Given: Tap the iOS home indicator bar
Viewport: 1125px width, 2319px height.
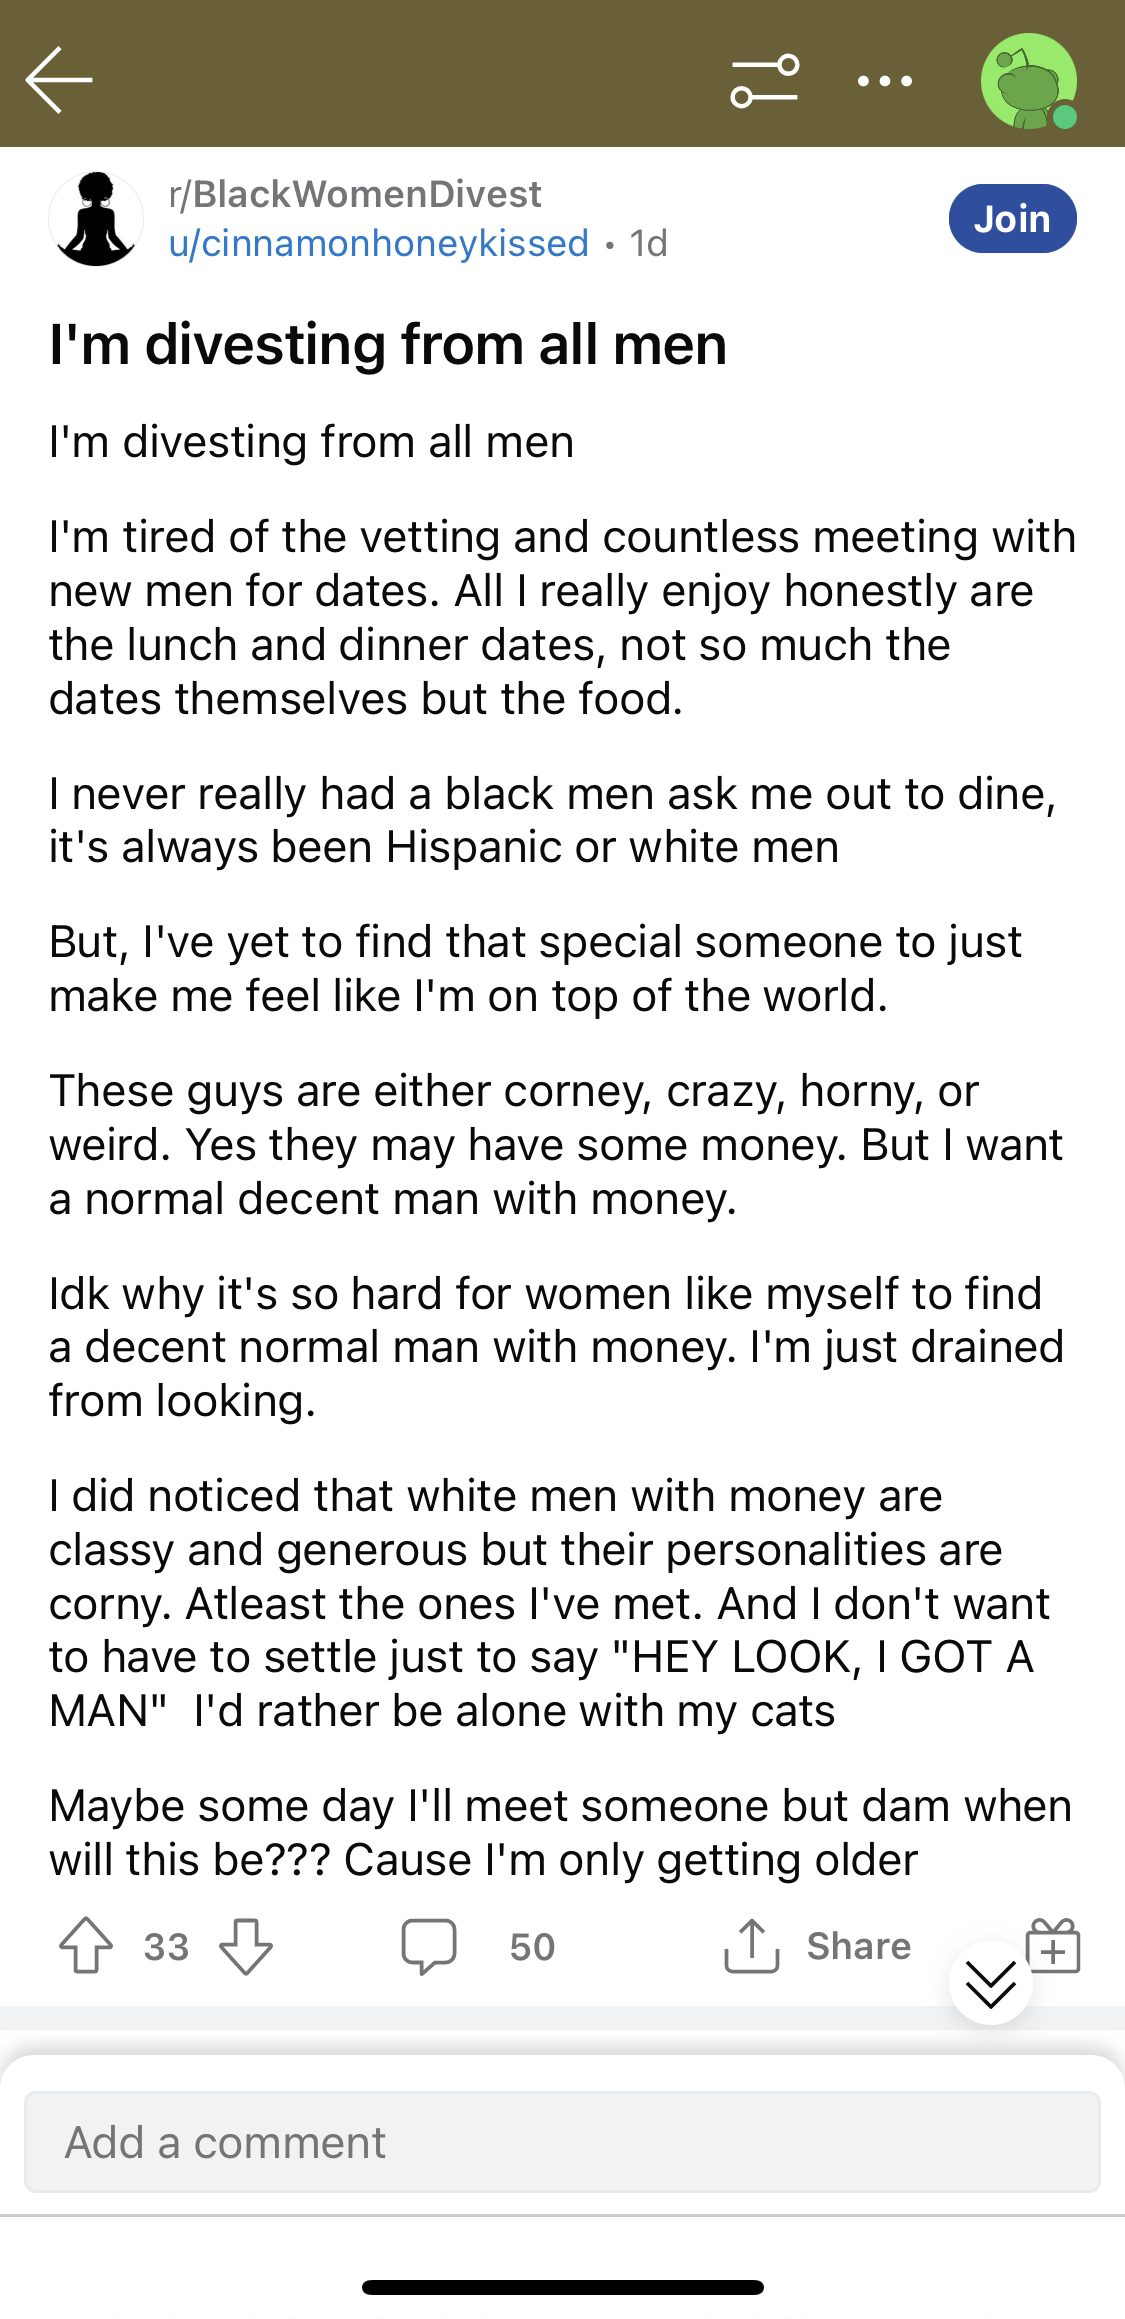Looking at the screenshot, I should pos(563,2287).
